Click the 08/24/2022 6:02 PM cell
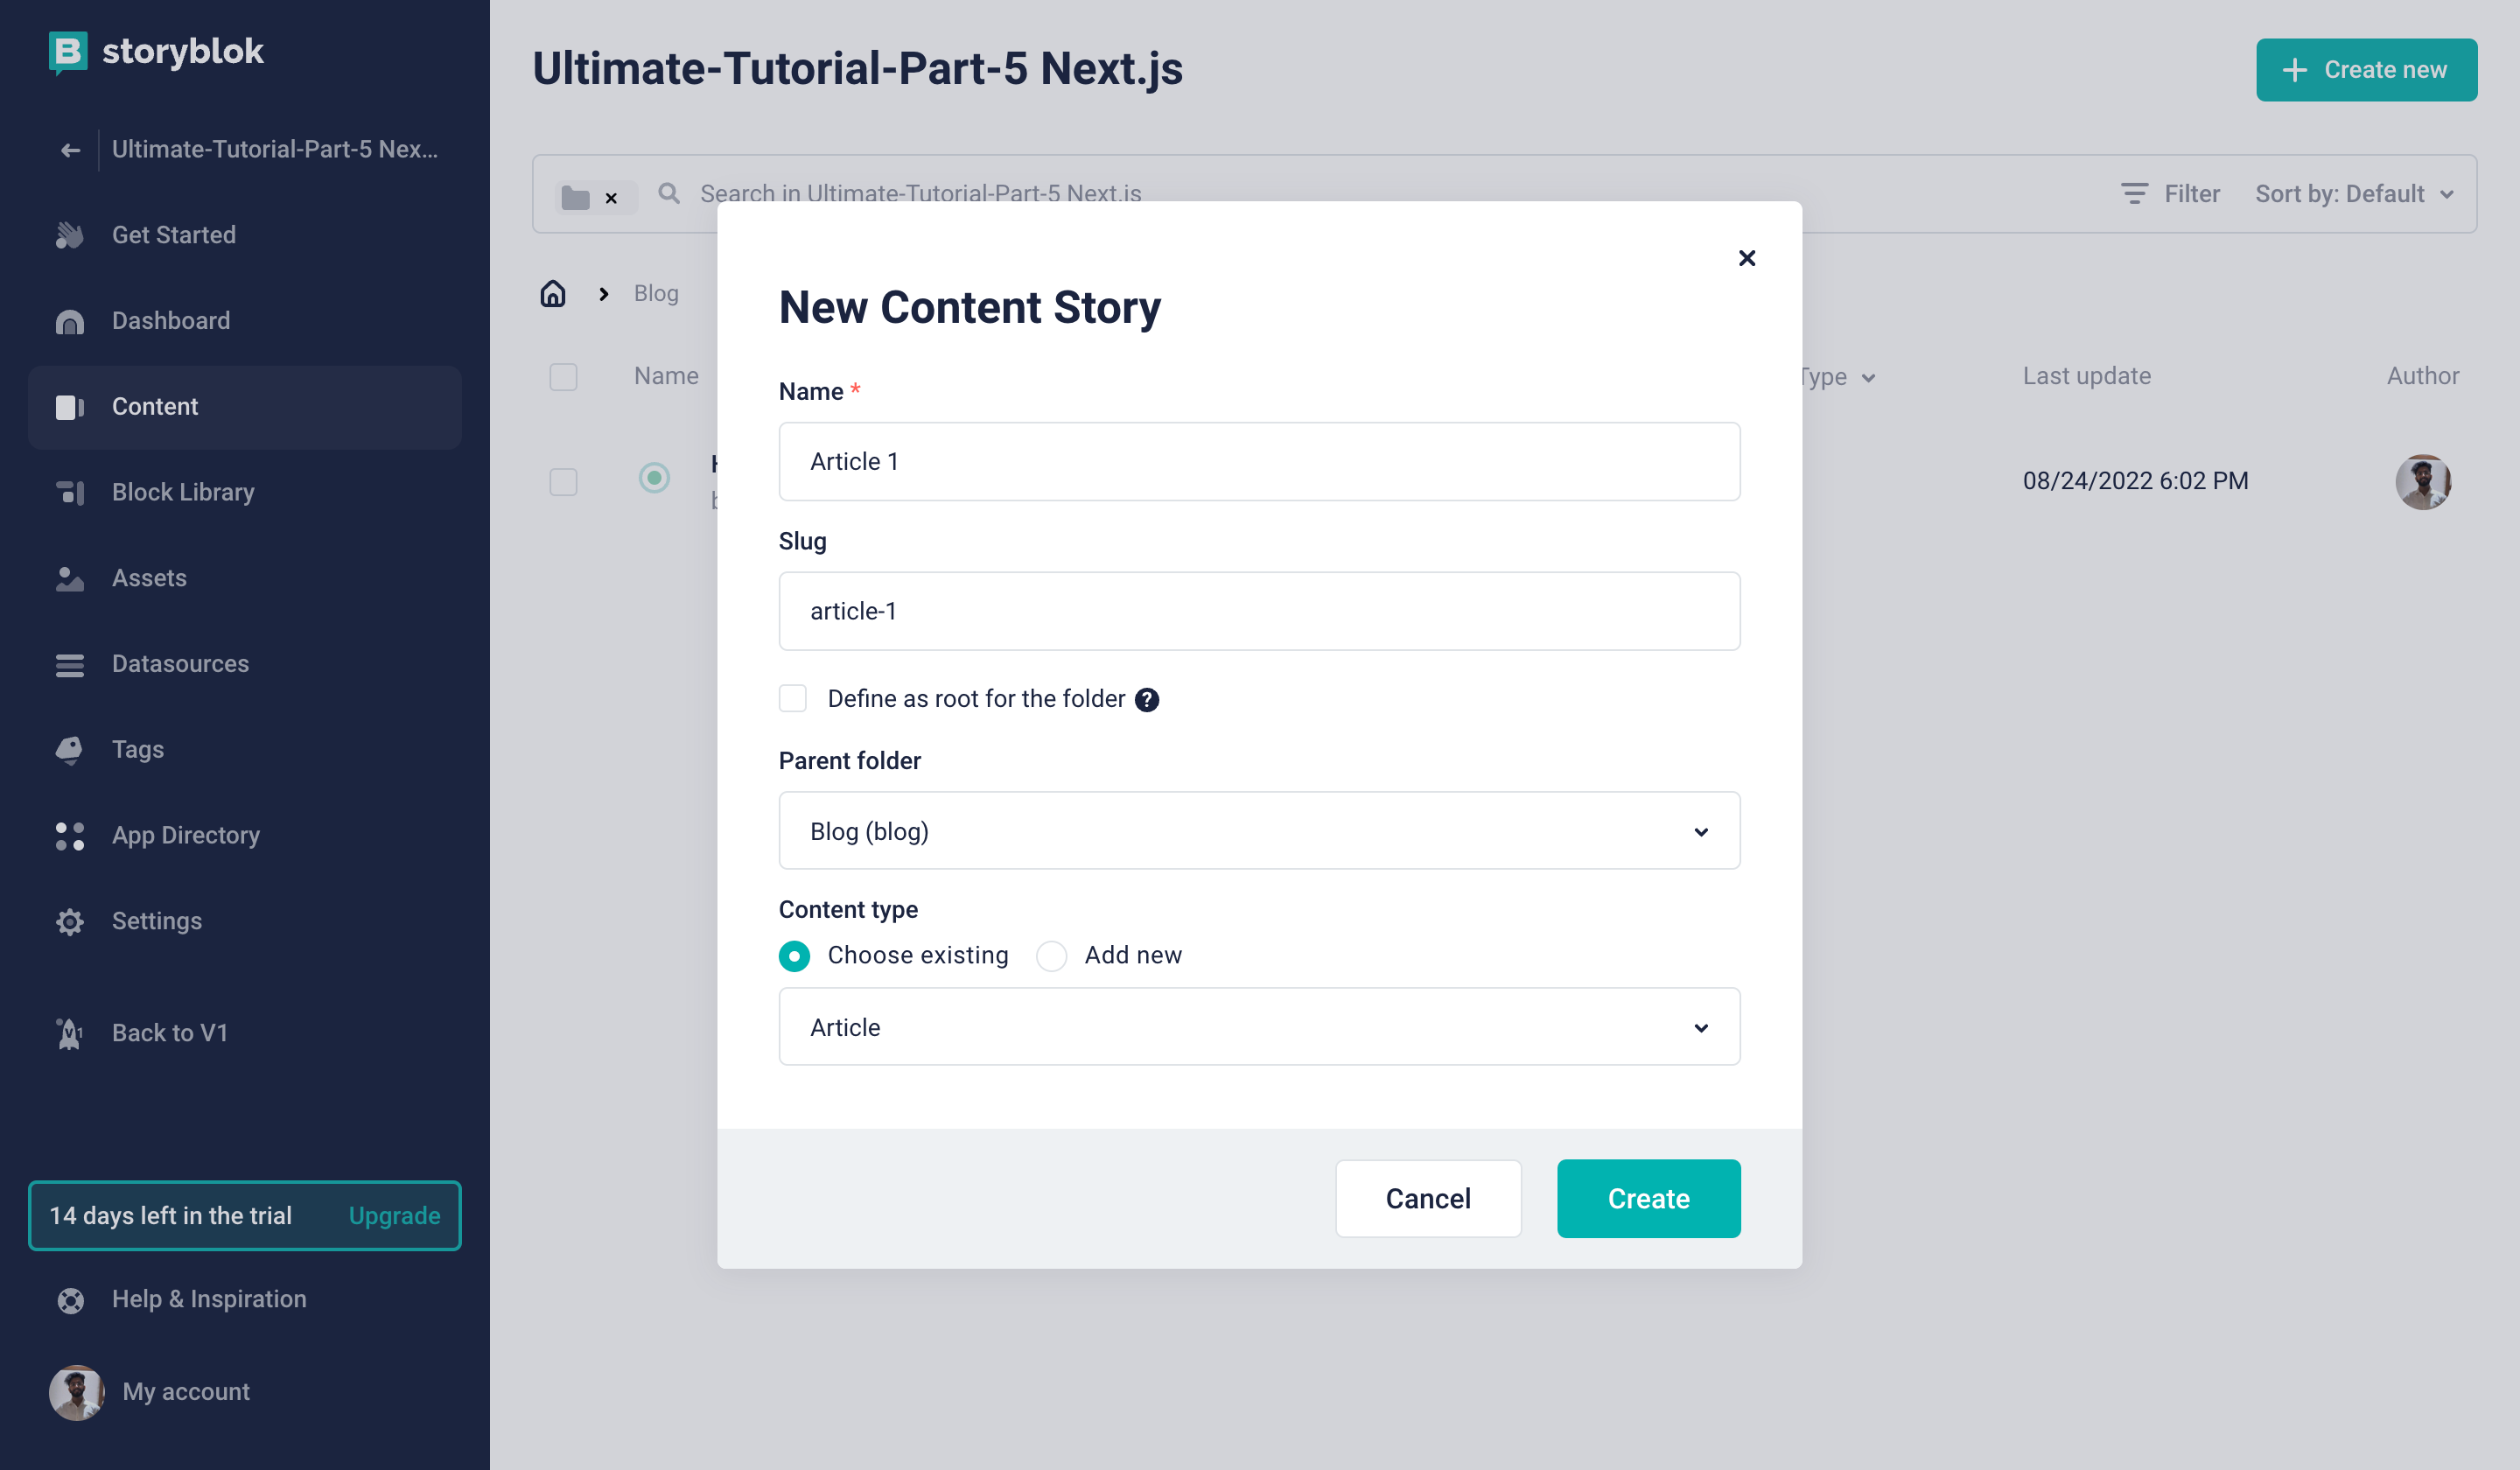 click(2135, 481)
